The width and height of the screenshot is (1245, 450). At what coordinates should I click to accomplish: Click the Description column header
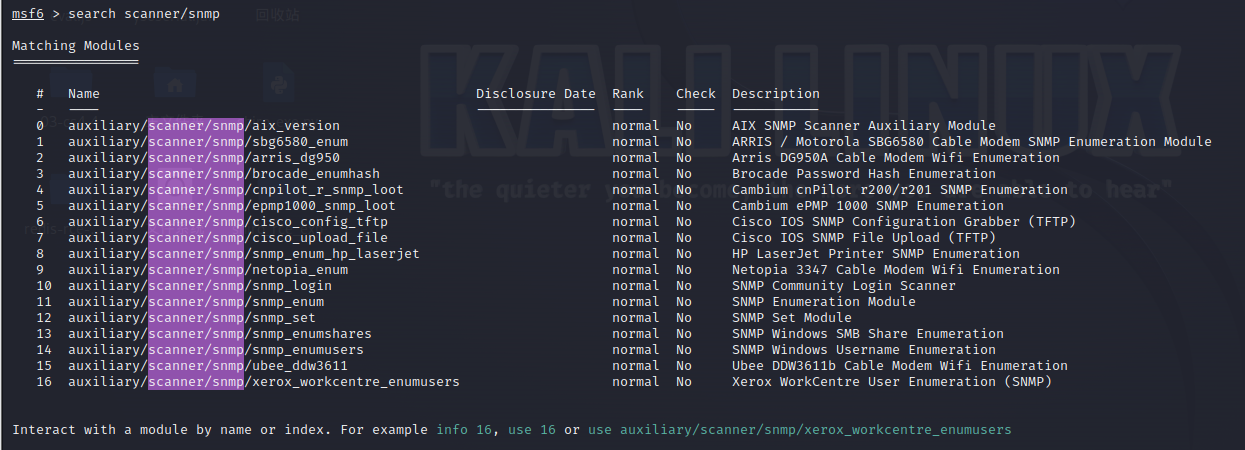pyautogui.click(x=775, y=94)
